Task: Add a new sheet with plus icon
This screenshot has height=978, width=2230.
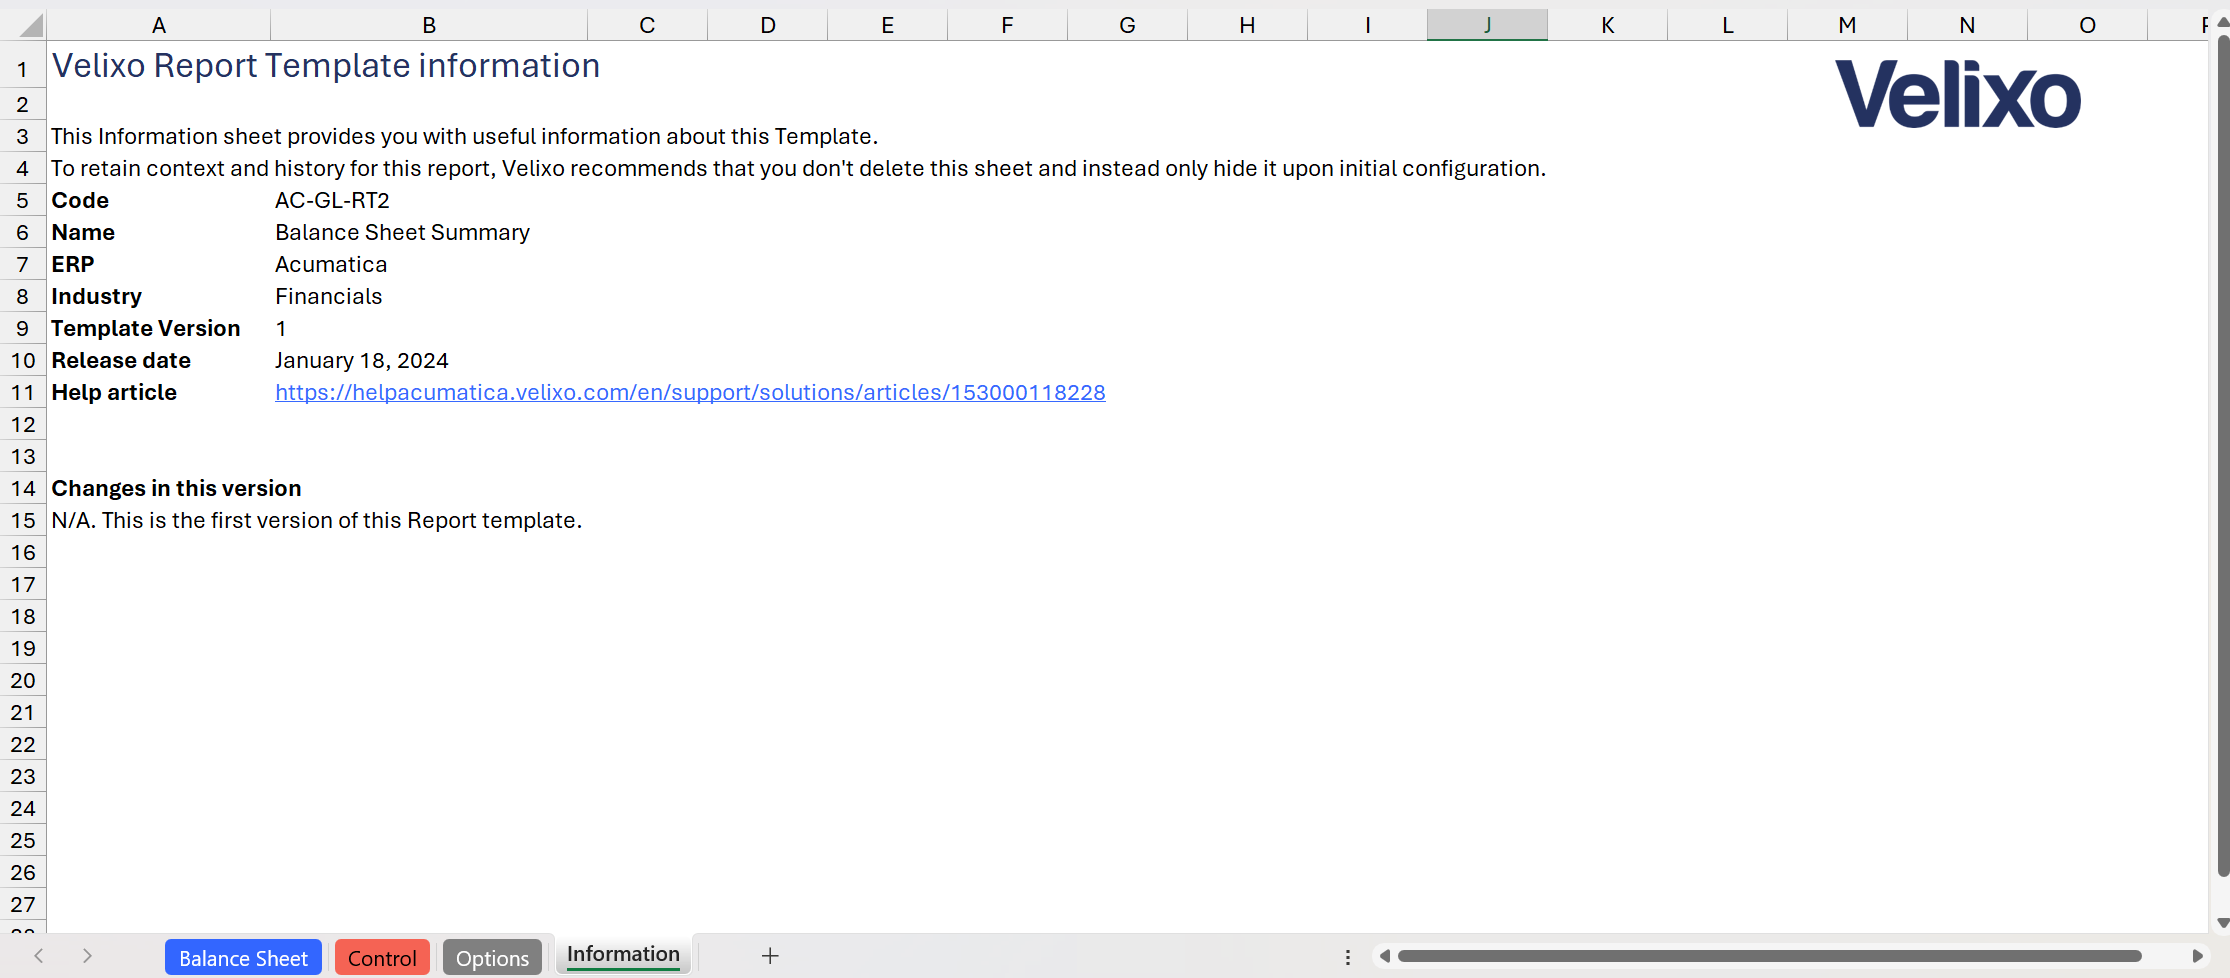Action: pyautogui.click(x=770, y=956)
